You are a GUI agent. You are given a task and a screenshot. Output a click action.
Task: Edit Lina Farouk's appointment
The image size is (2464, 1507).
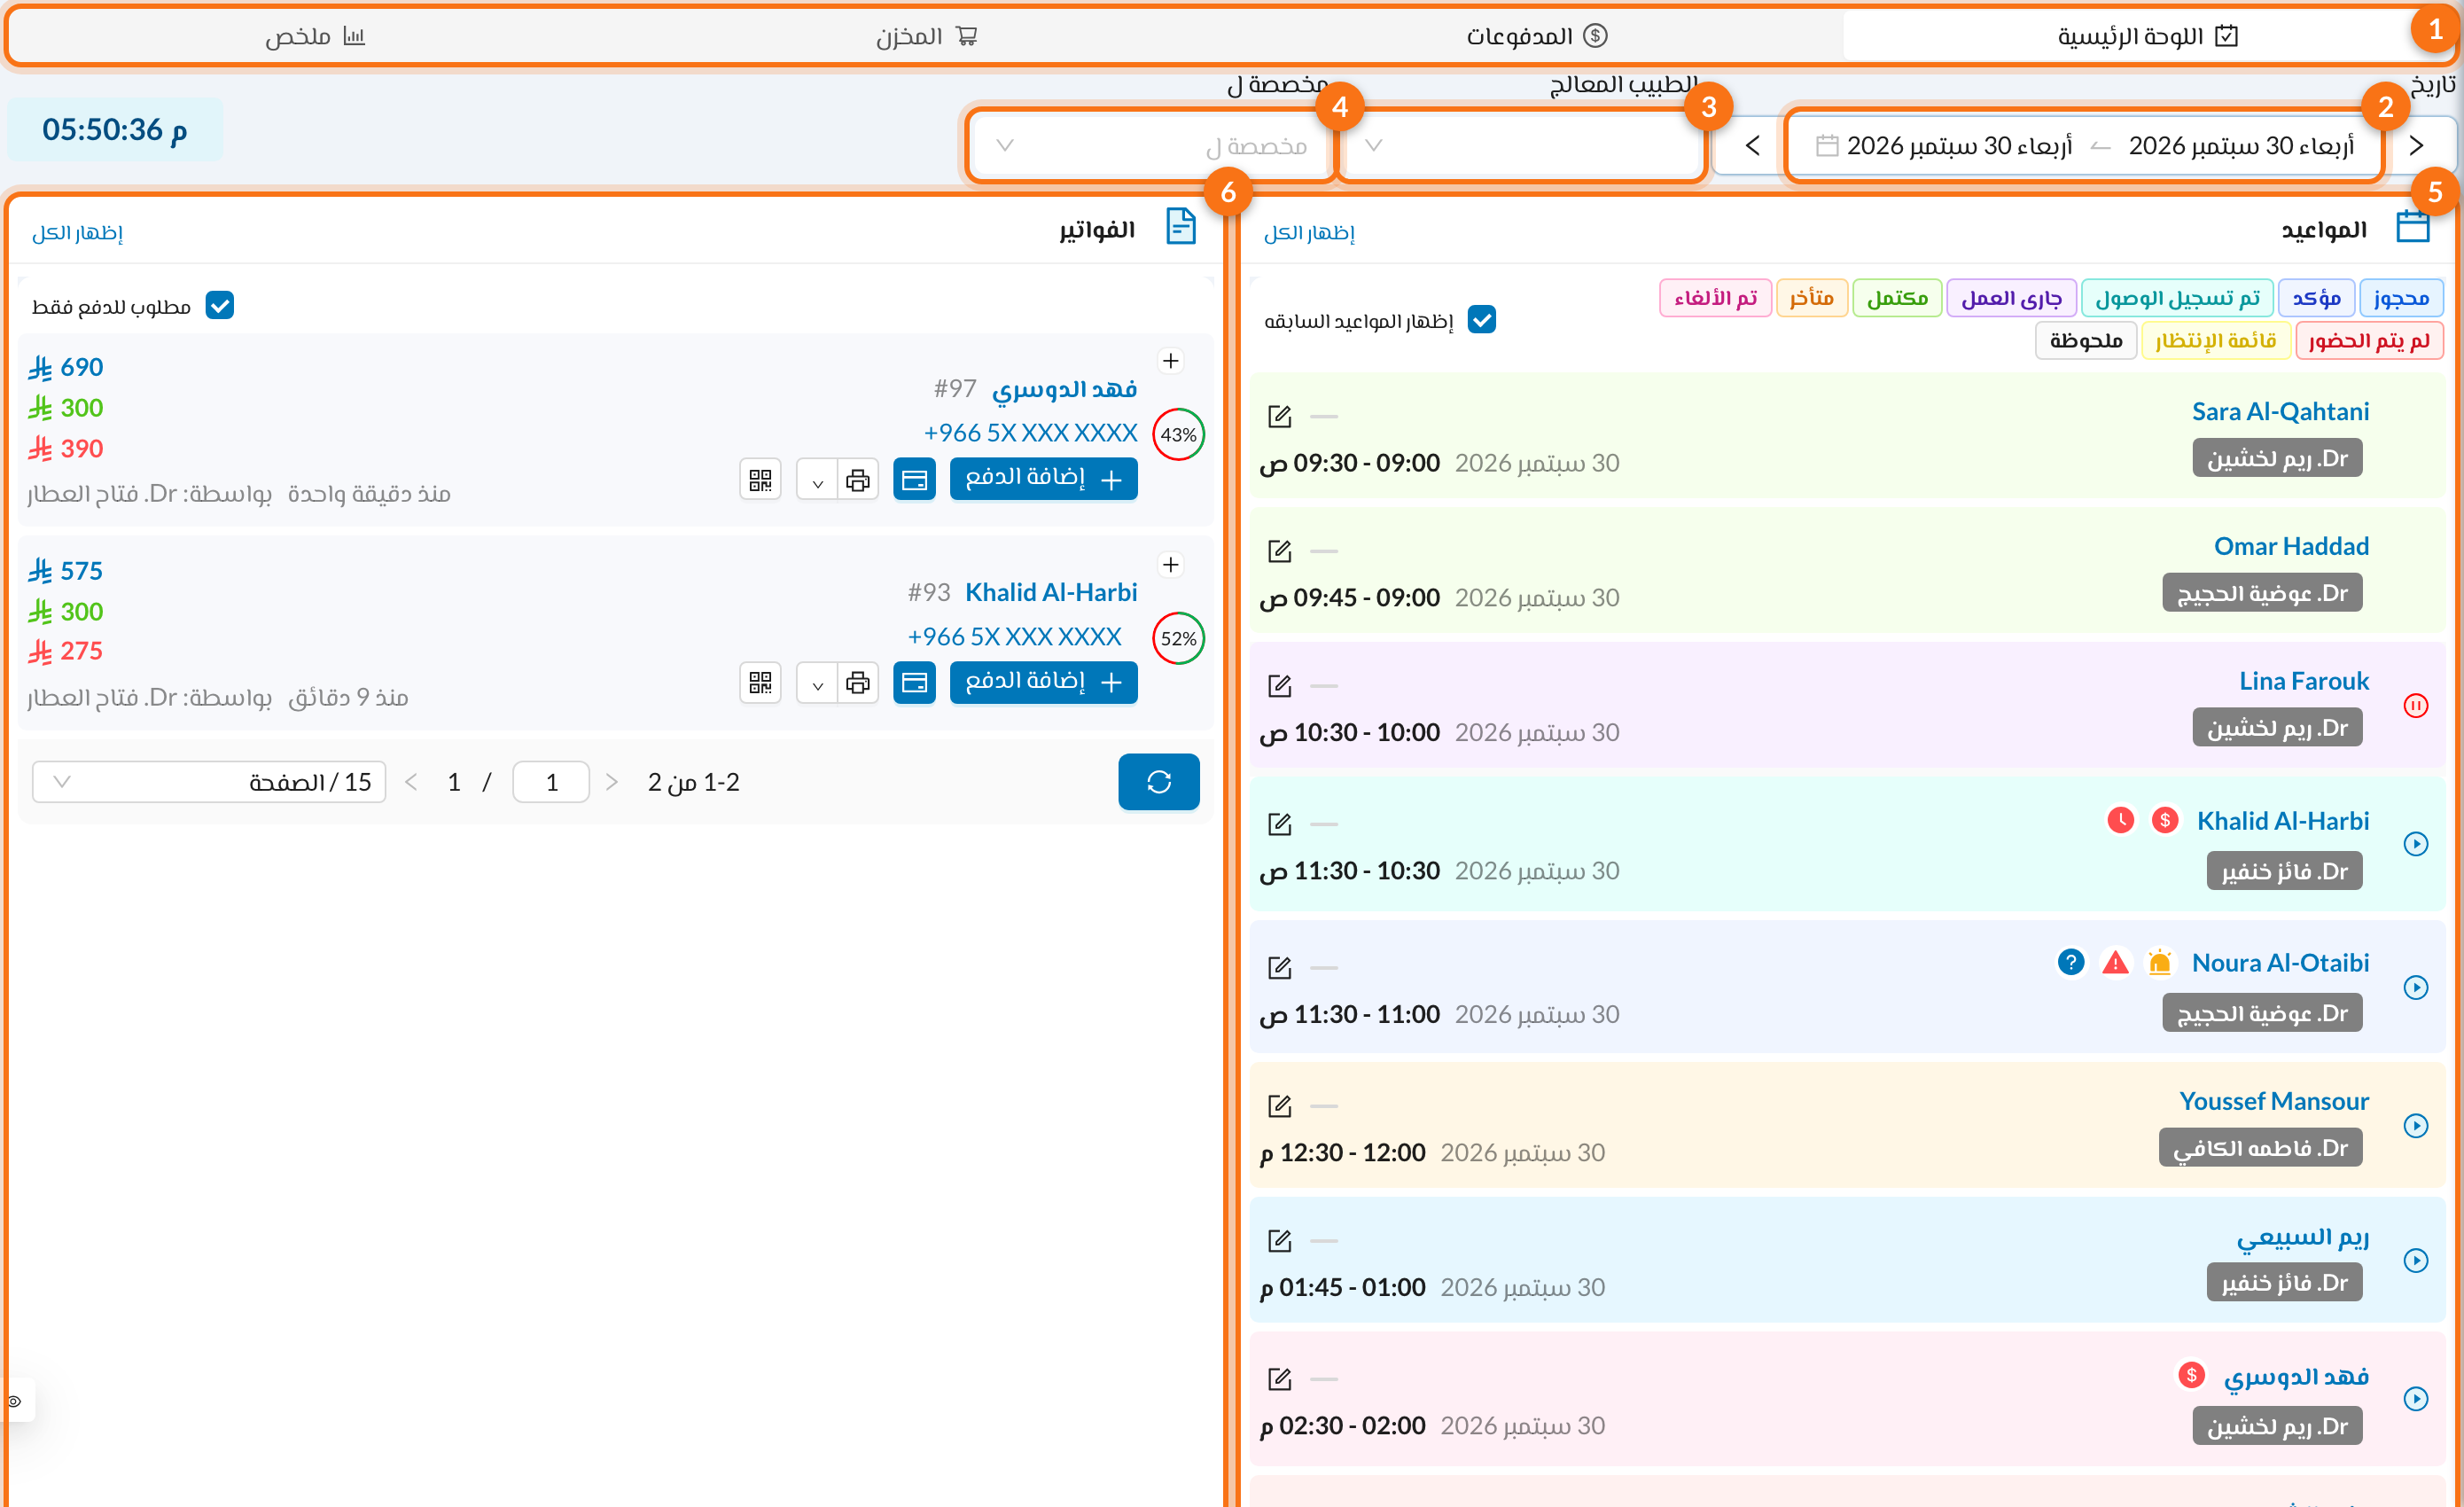coord(1280,686)
